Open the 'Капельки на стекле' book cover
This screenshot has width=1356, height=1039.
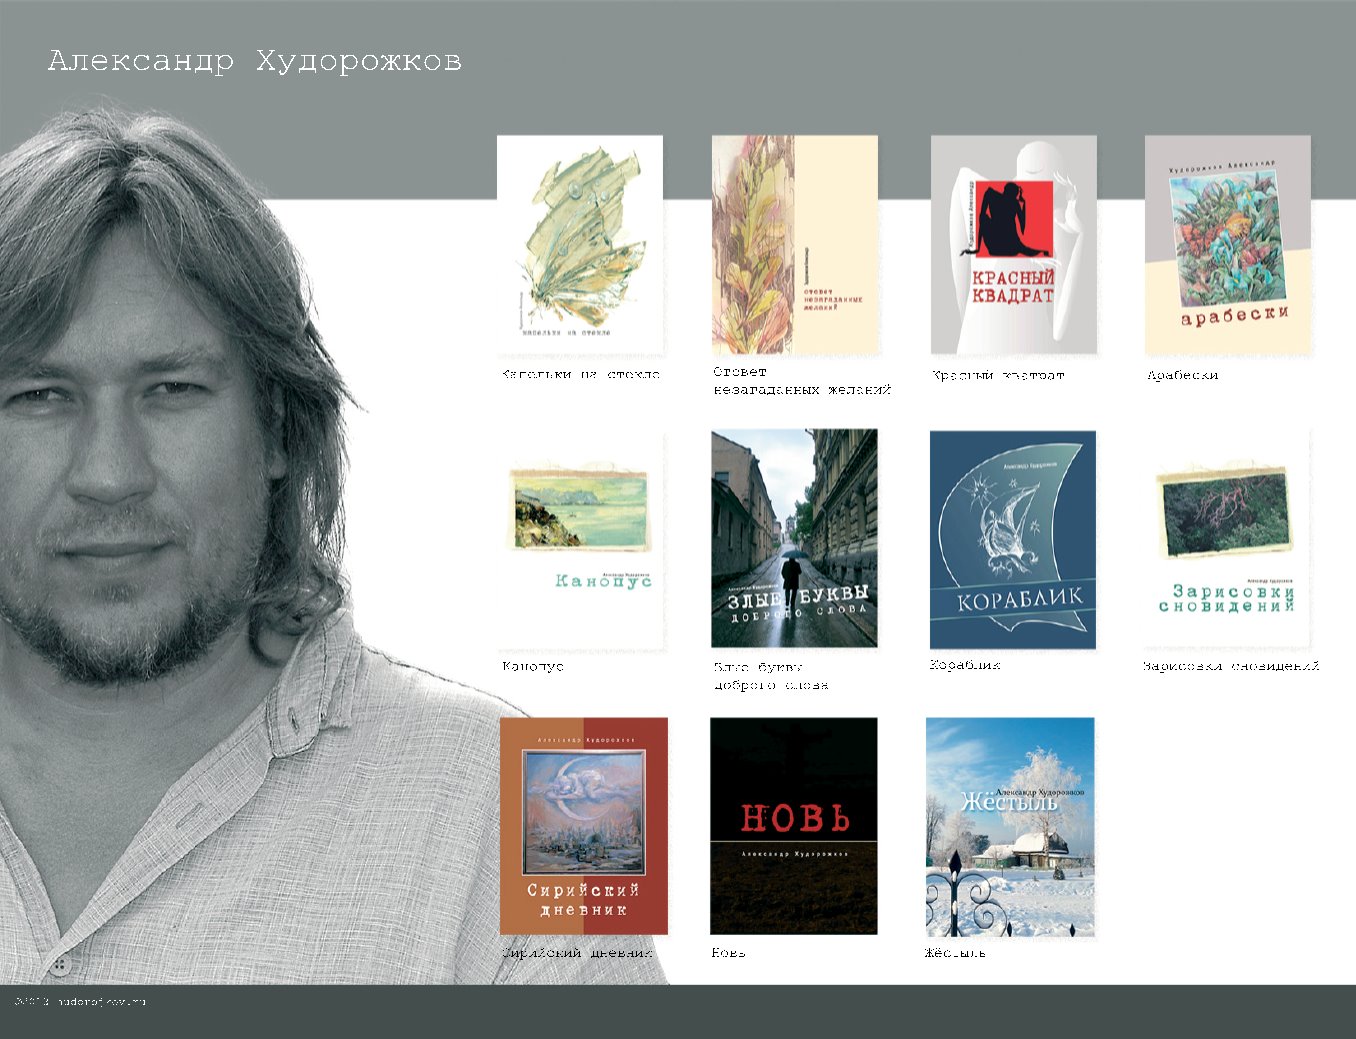coord(580,245)
